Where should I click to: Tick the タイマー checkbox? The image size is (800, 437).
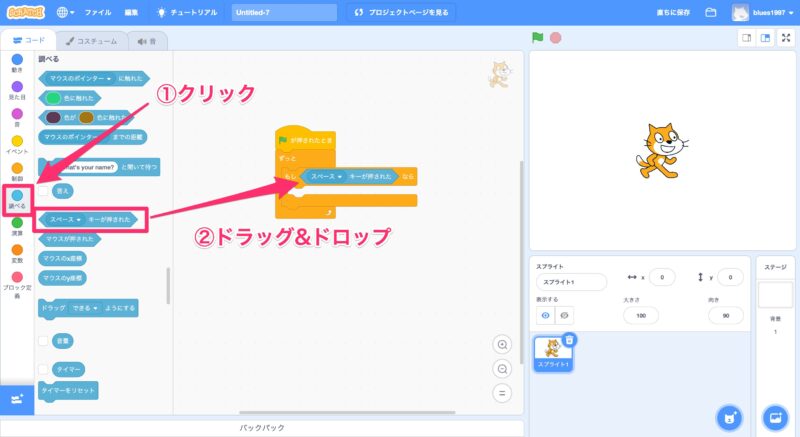[x=44, y=369]
